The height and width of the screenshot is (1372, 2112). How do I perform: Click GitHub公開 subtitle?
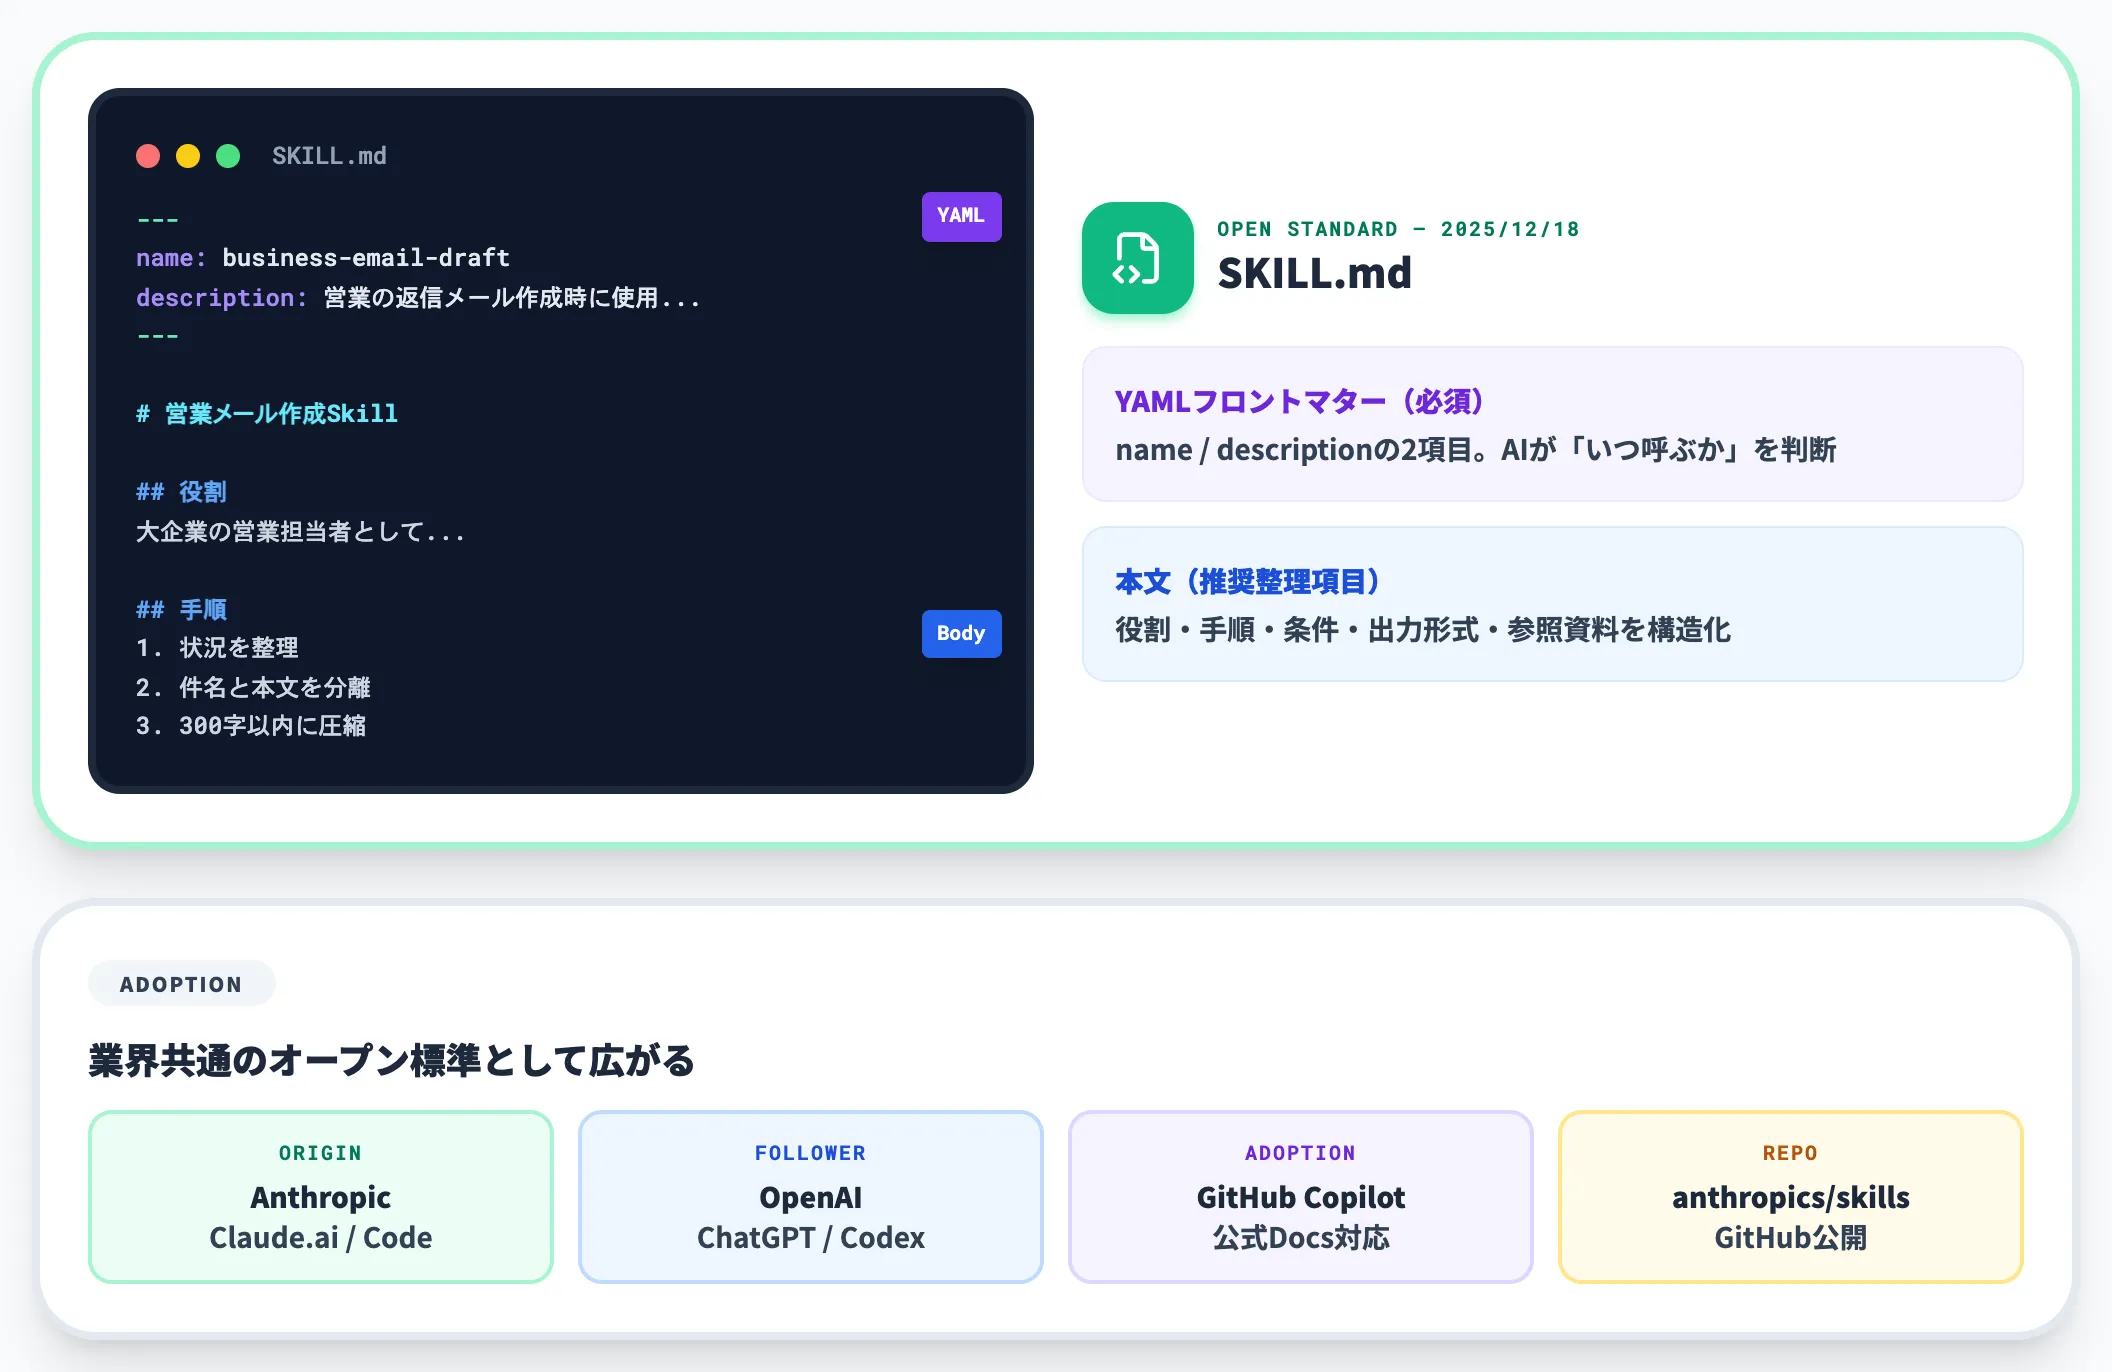coord(1791,1238)
